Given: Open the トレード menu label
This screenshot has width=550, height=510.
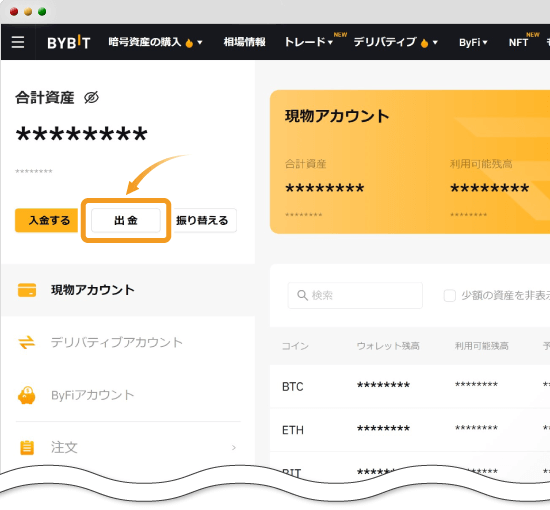Looking at the screenshot, I should [x=305, y=42].
